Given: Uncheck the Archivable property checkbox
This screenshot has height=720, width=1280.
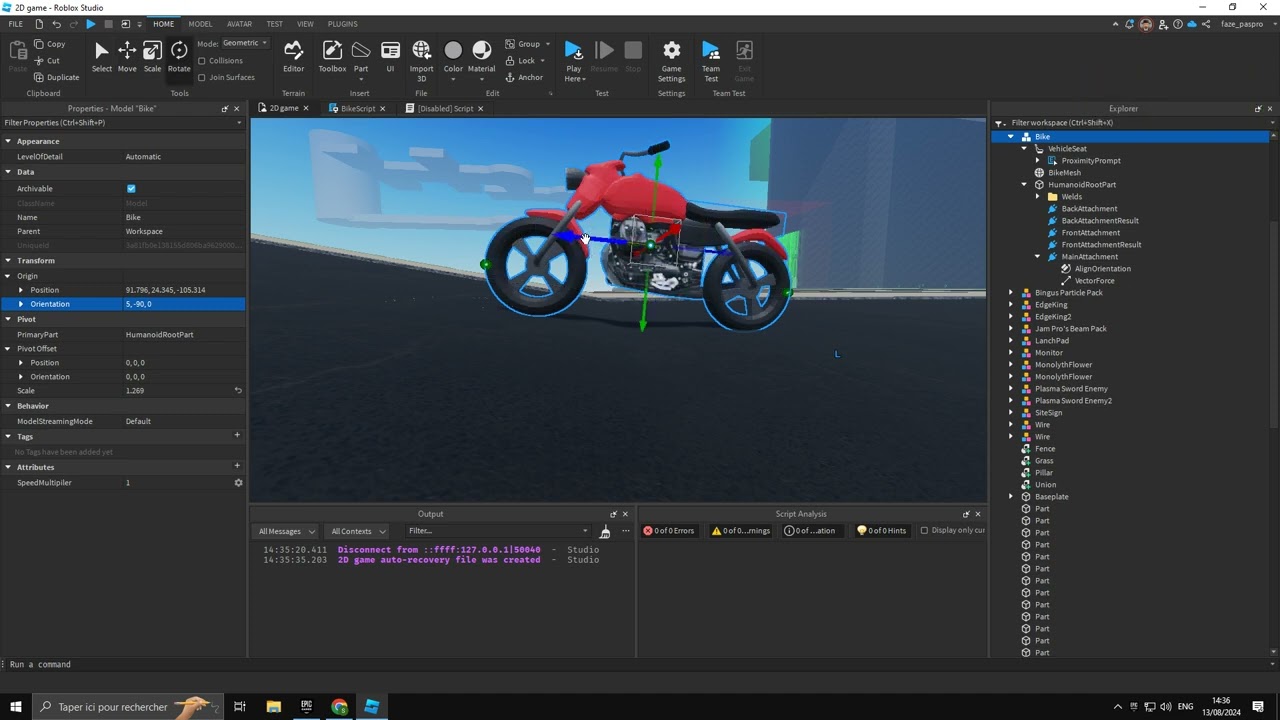Looking at the screenshot, I should (x=131, y=188).
